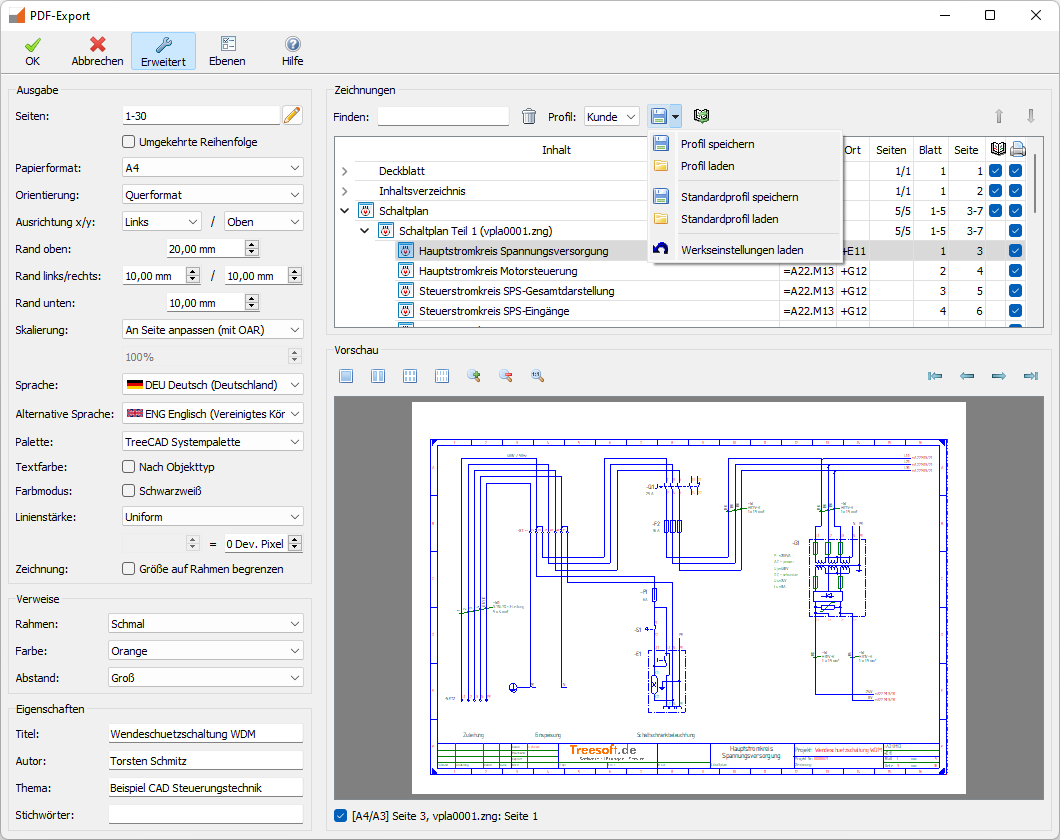Click trash icon to clear Finden field
1060x840 pixels.
[x=529, y=117]
